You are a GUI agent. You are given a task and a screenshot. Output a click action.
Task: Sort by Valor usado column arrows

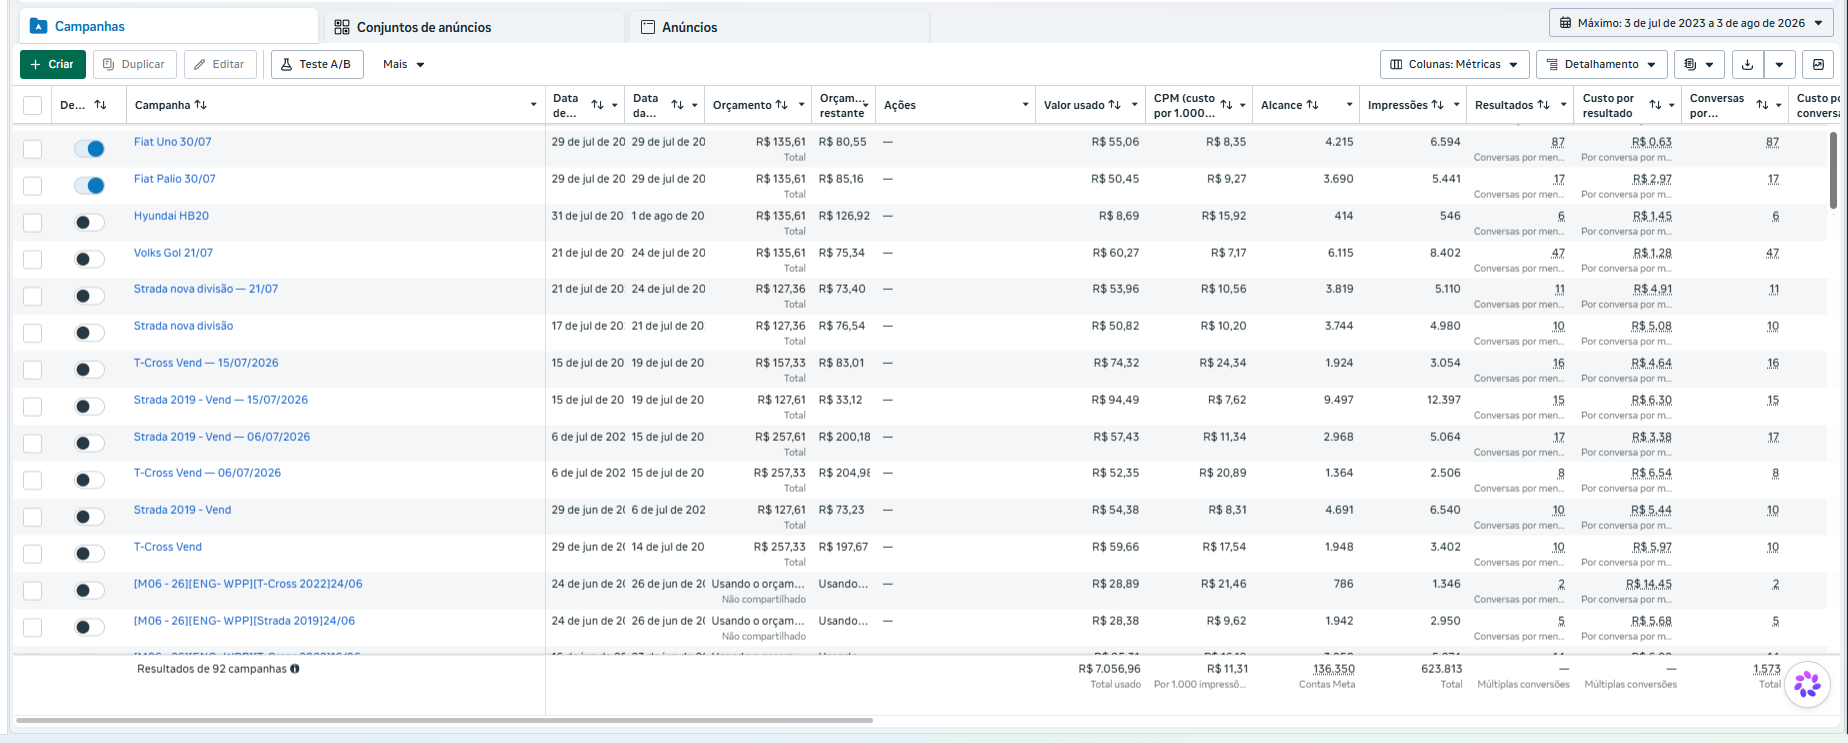pyautogui.click(x=1114, y=105)
